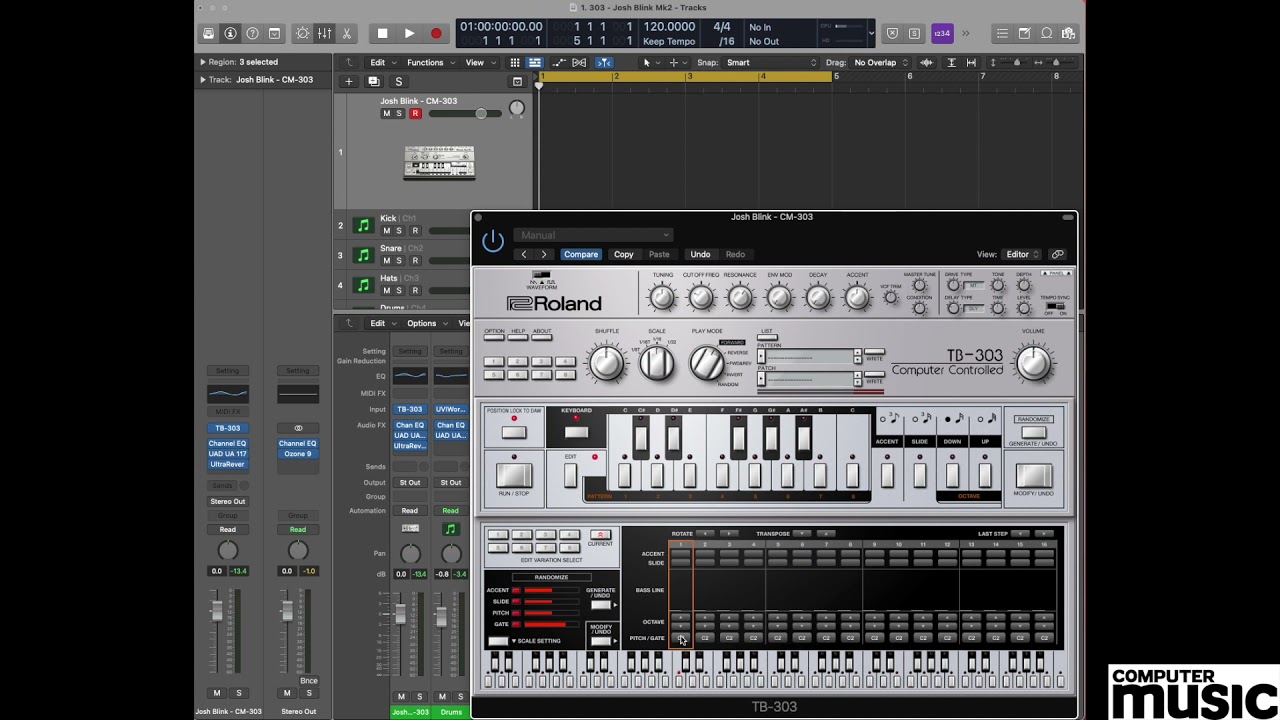Viewport: 1280px width, 720px height.
Task: Click the RUN/STOP button on TB-303
Action: (x=514, y=475)
